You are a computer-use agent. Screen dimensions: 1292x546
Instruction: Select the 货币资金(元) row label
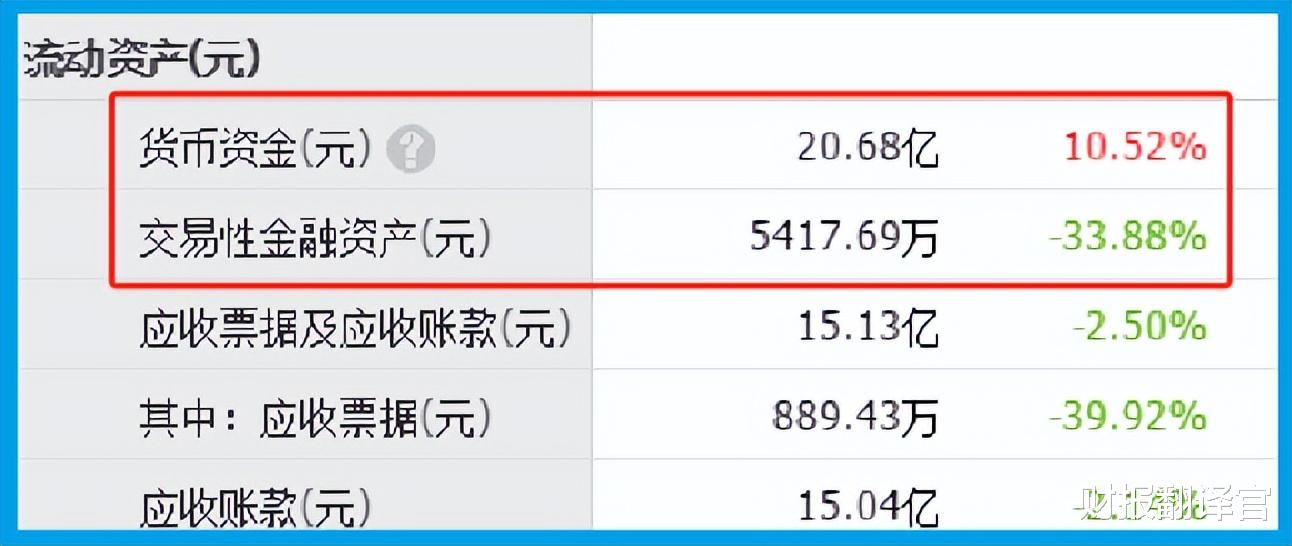click(256, 149)
